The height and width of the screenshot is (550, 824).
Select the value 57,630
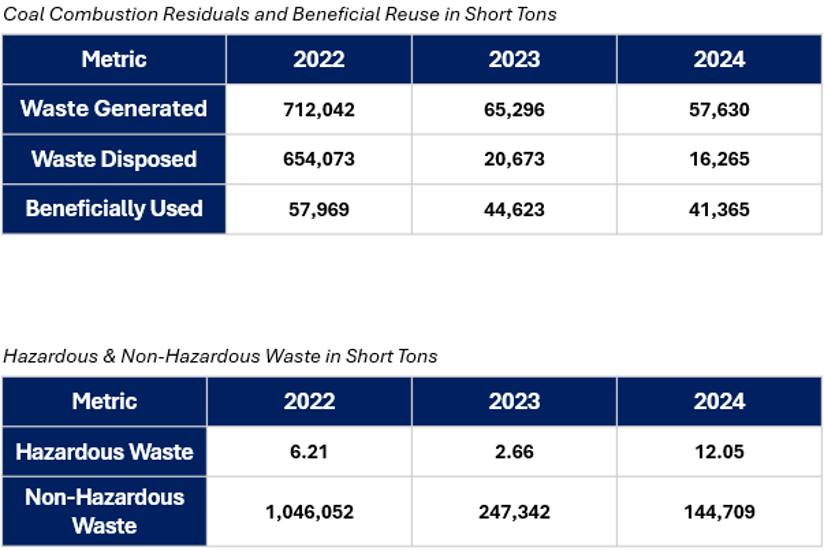pos(719,109)
